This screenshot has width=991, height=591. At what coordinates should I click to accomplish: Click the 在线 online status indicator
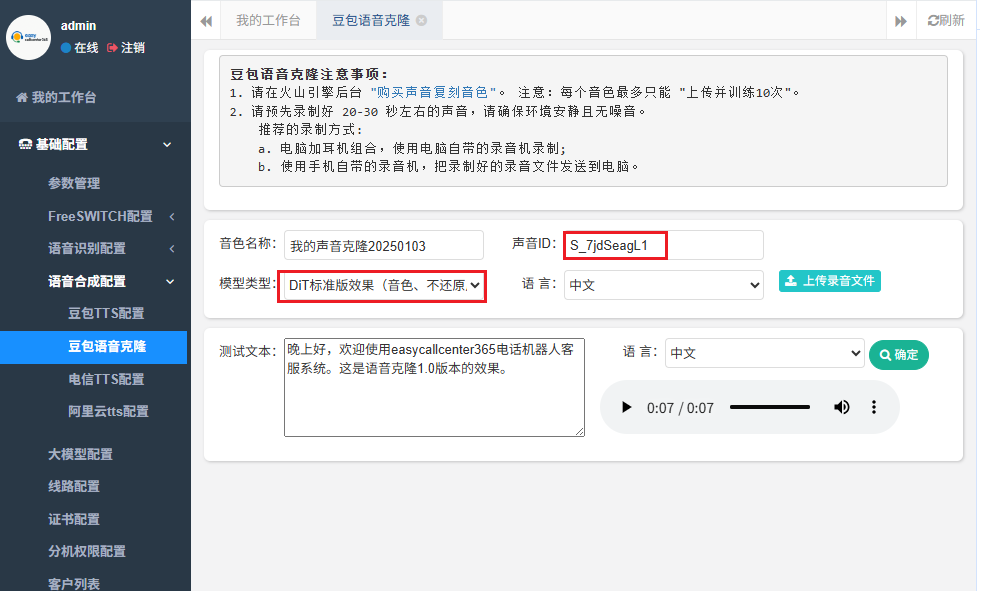pyautogui.click(x=80, y=47)
